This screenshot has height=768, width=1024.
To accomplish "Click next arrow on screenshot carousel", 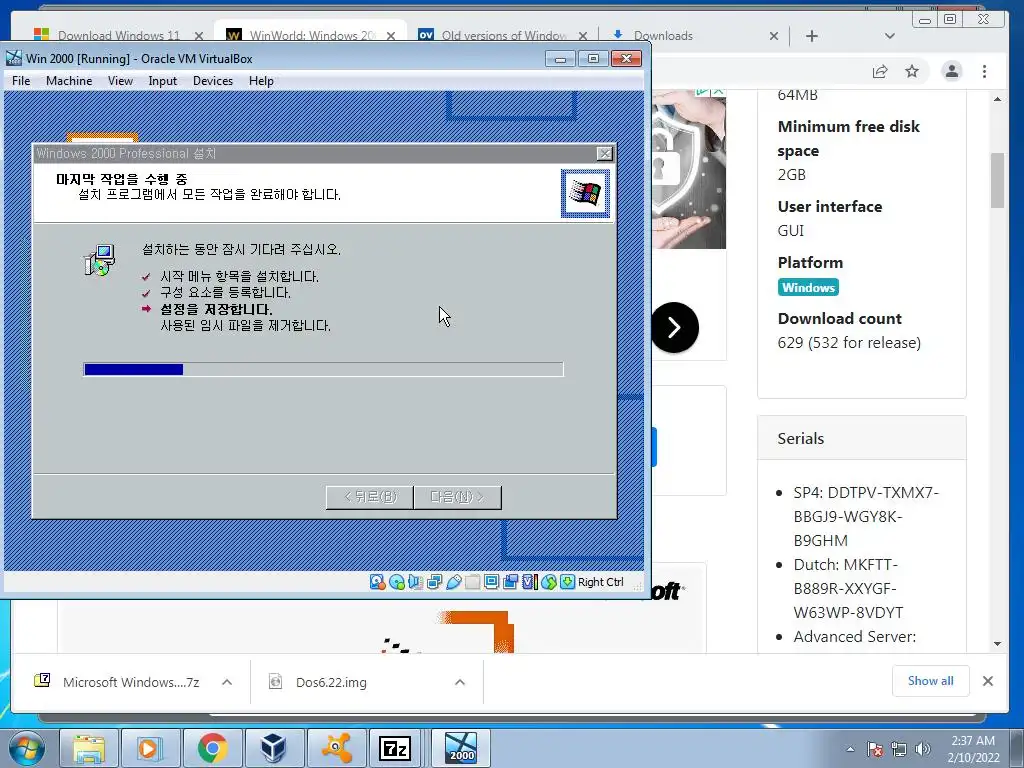I will pos(675,327).
